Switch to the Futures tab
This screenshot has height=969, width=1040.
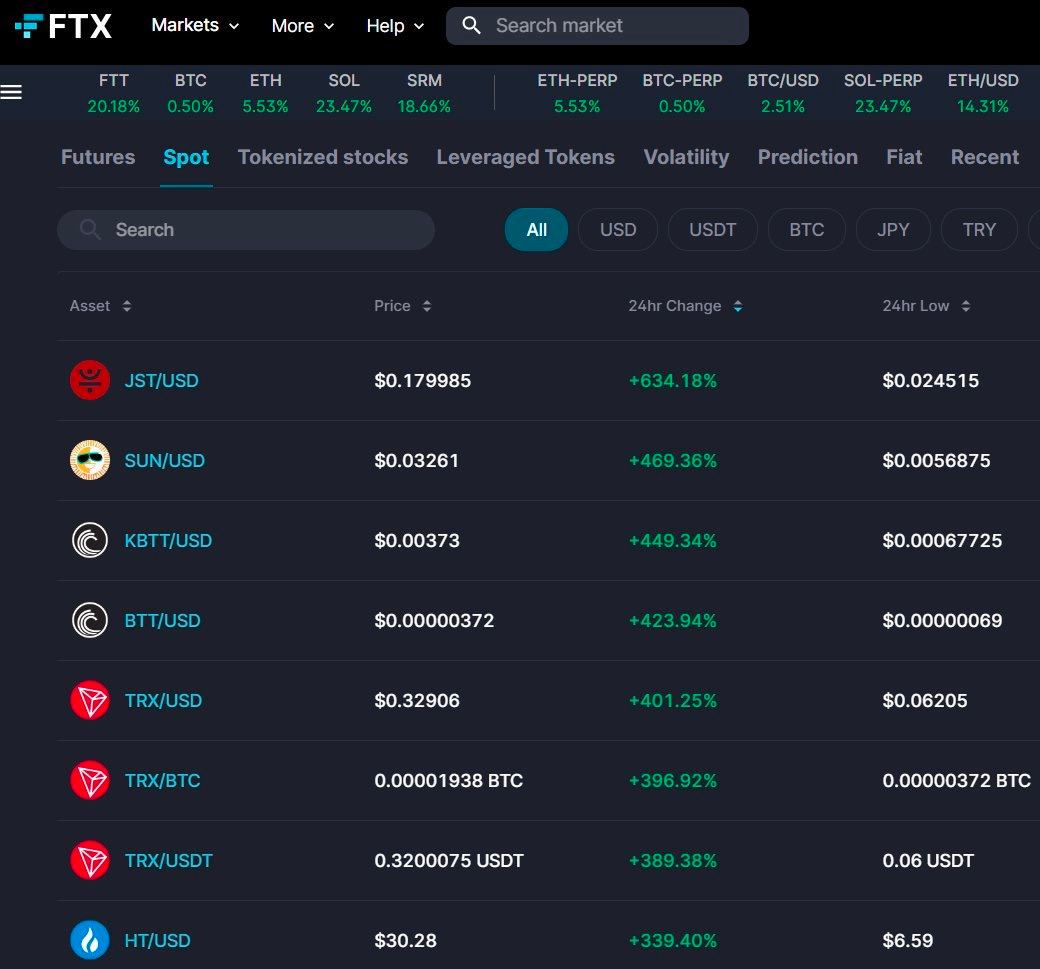coord(98,157)
